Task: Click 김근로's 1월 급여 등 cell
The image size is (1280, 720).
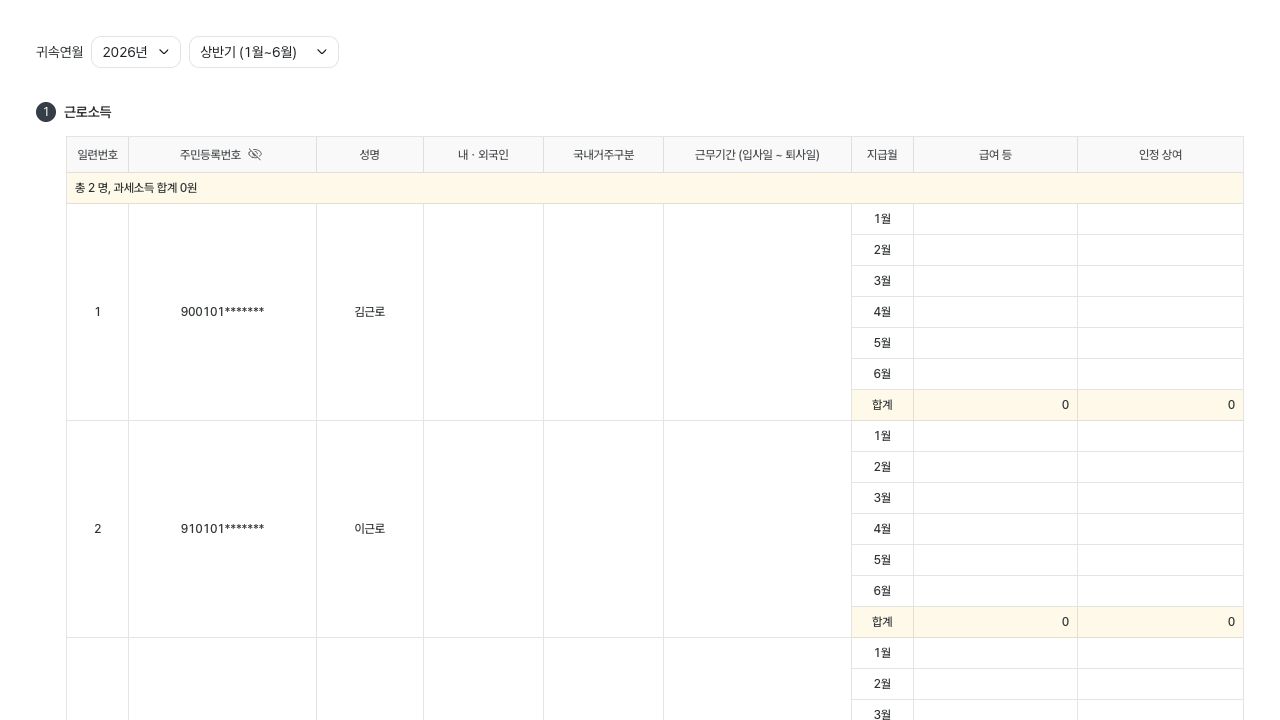Action: (995, 219)
